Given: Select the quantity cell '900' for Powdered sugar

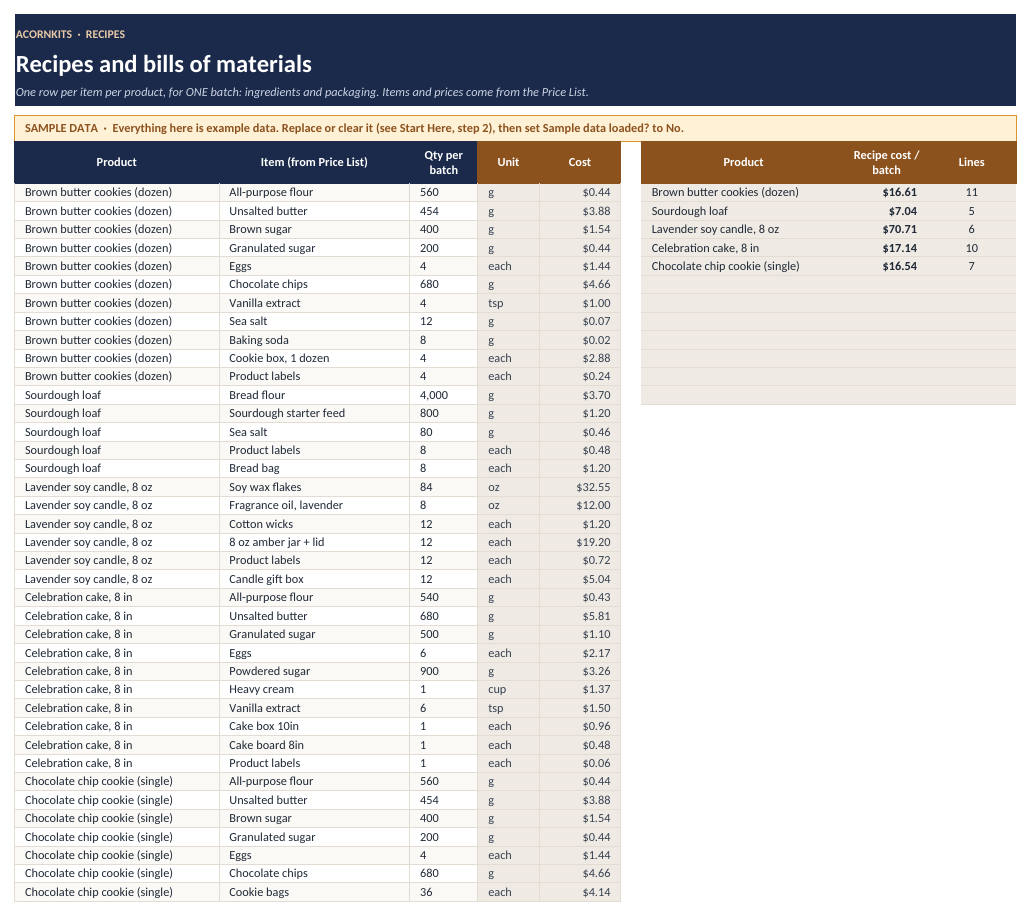Looking at the screenshot, I should coord(443,671).
